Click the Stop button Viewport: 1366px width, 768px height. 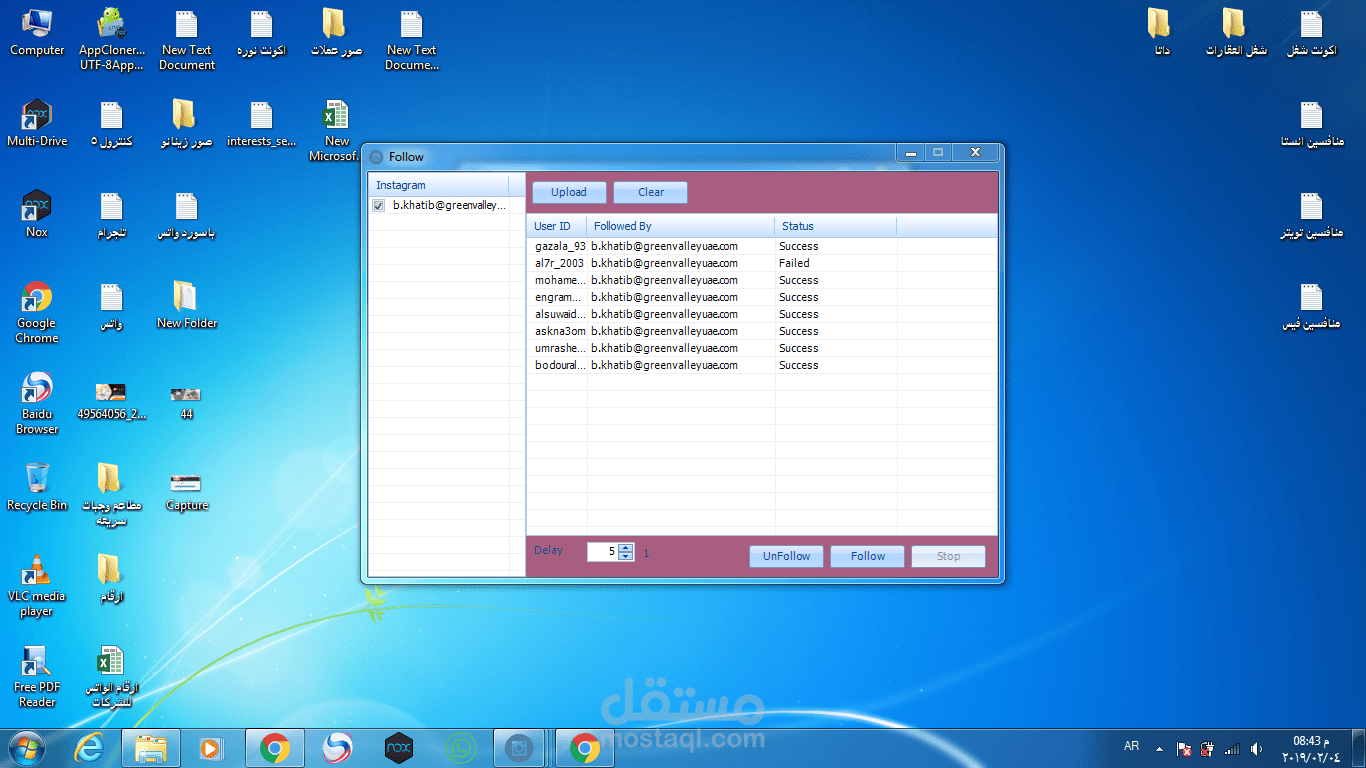point(948,556)
